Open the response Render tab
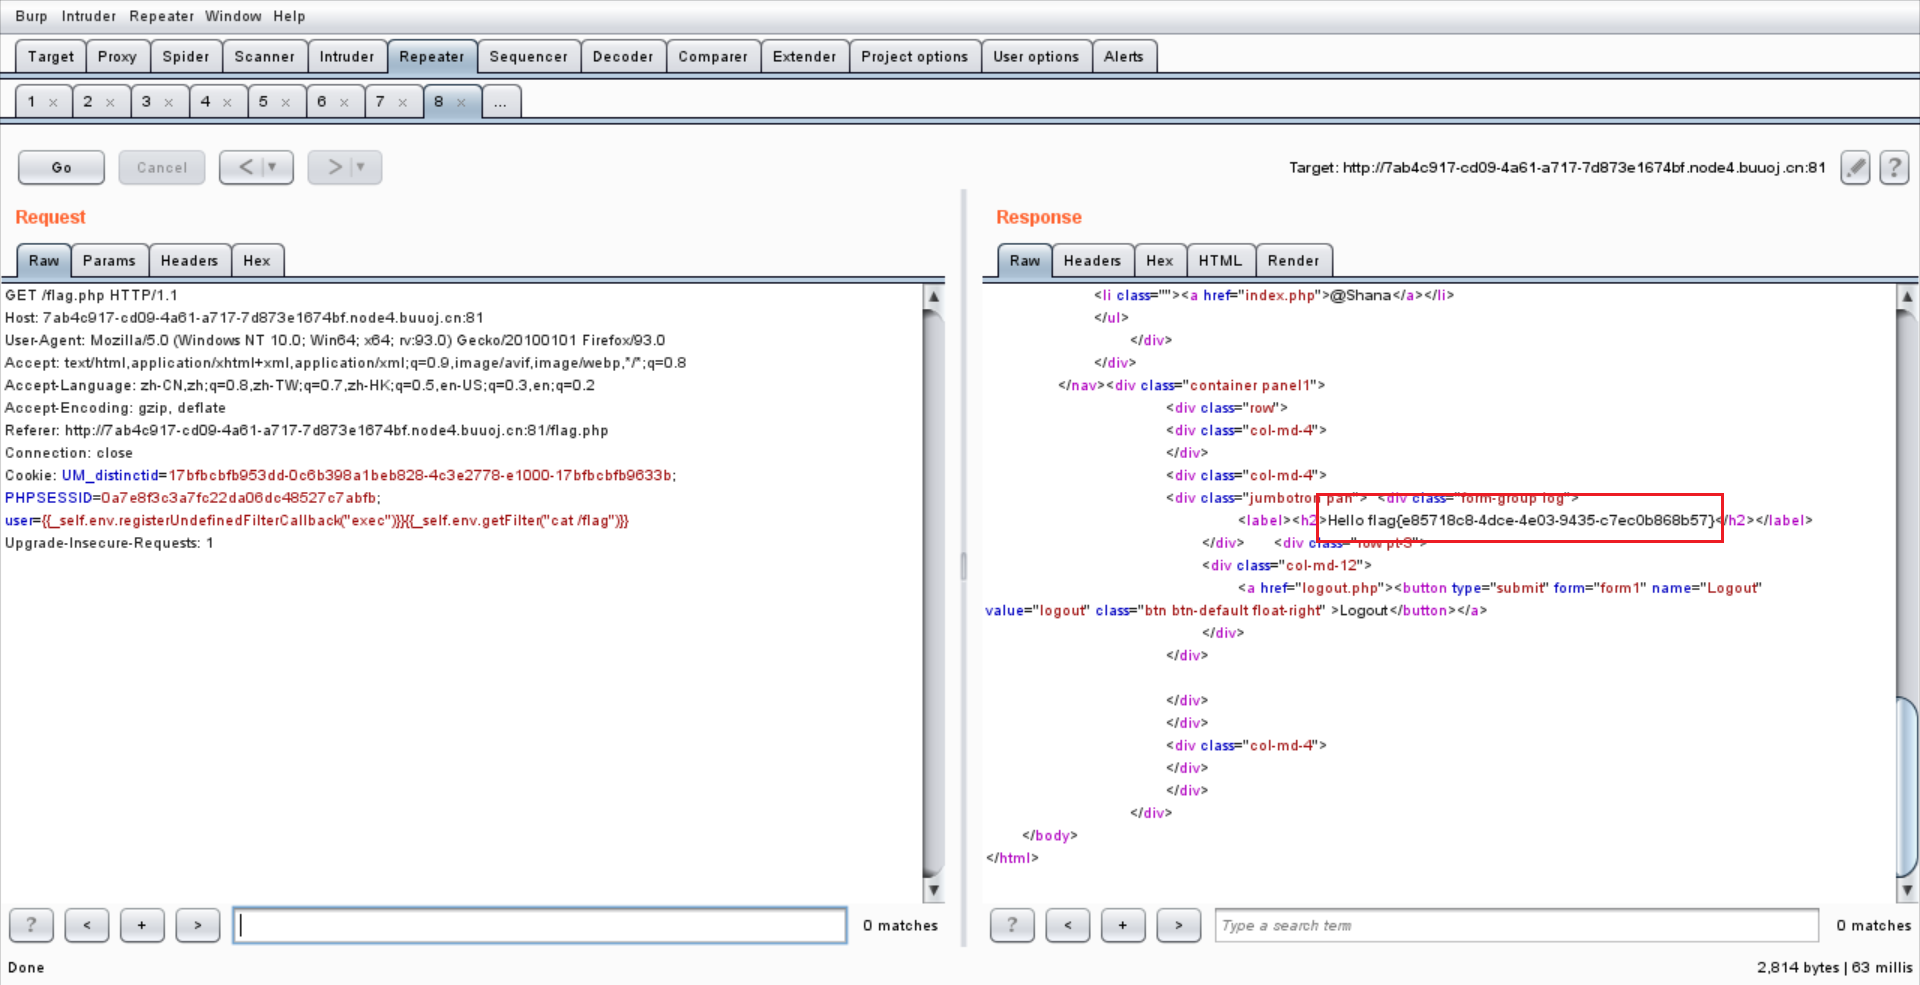The width and height of the screenshot is (1920, 985). 1293,261
